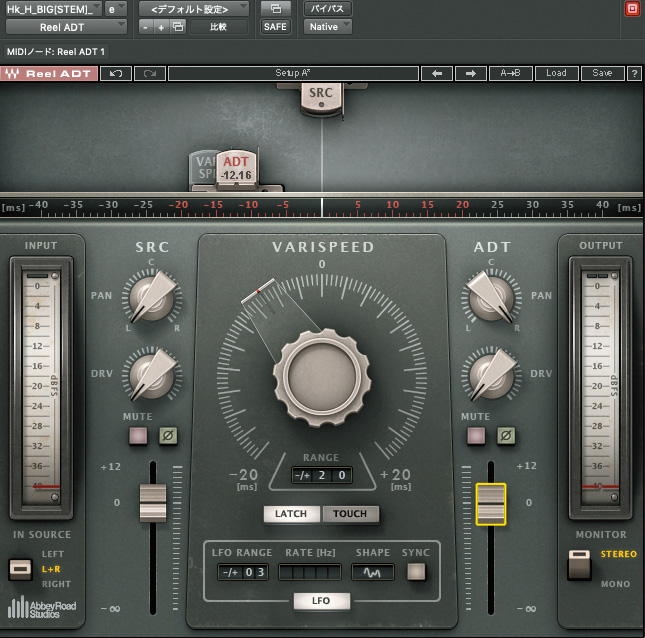
Task: Open the Hk_H_BIG[STEM] track selector dropdown
Action: point(53,9)
